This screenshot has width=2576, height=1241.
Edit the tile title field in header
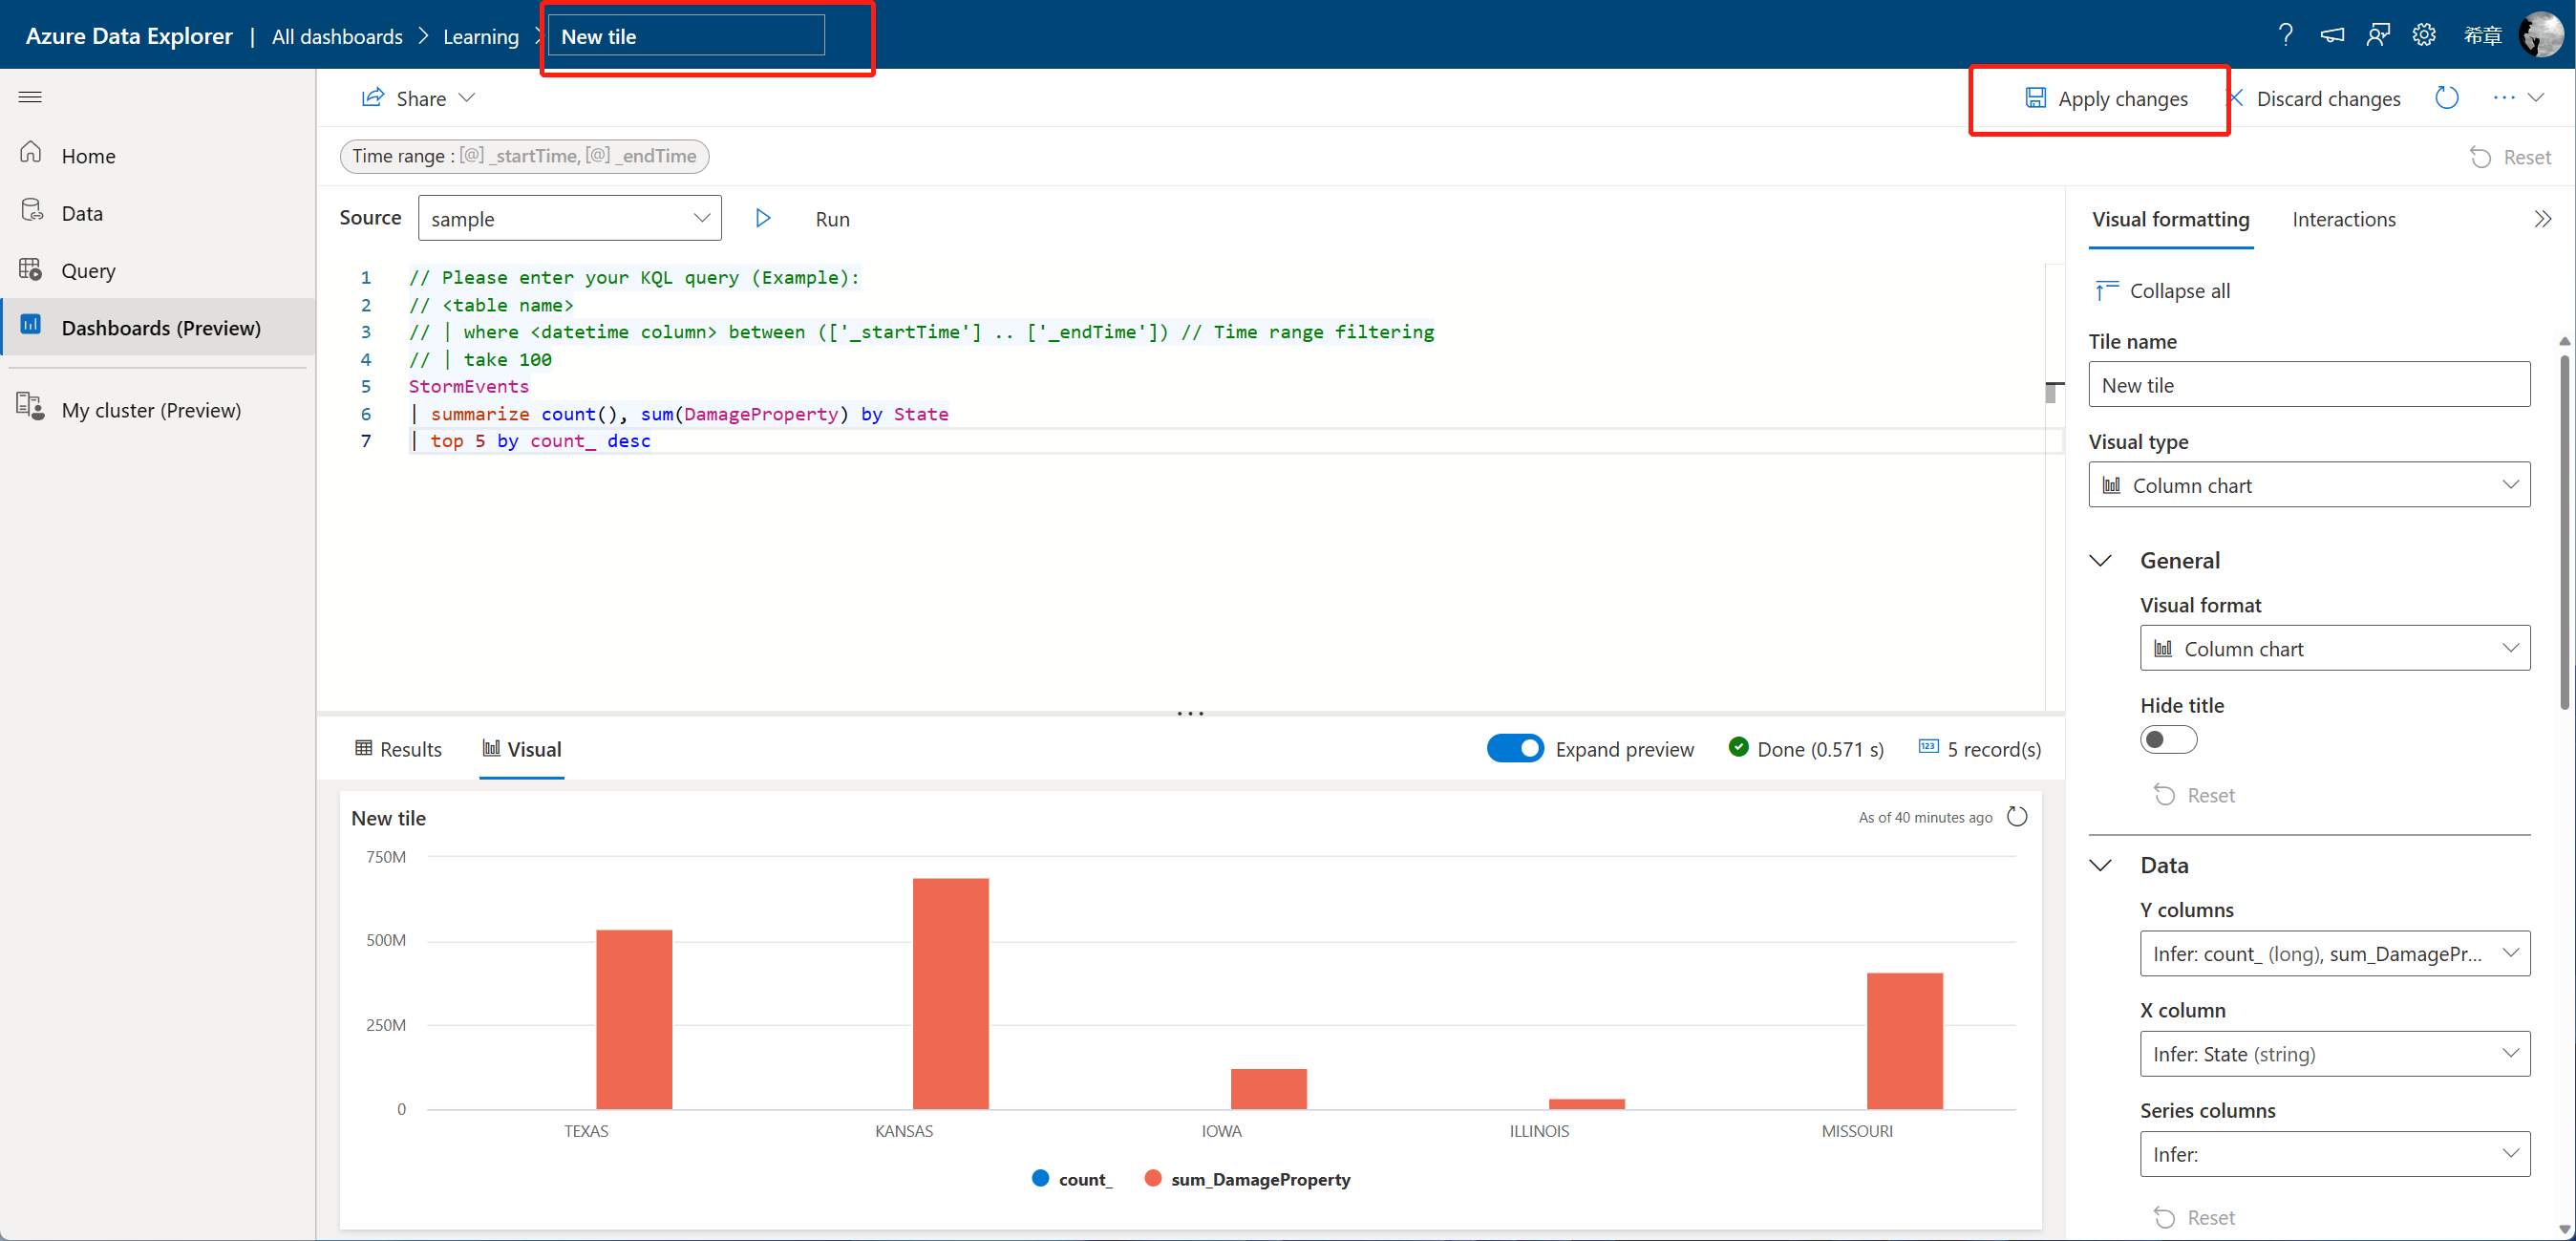pyautogui.click(x=686, y=36)
